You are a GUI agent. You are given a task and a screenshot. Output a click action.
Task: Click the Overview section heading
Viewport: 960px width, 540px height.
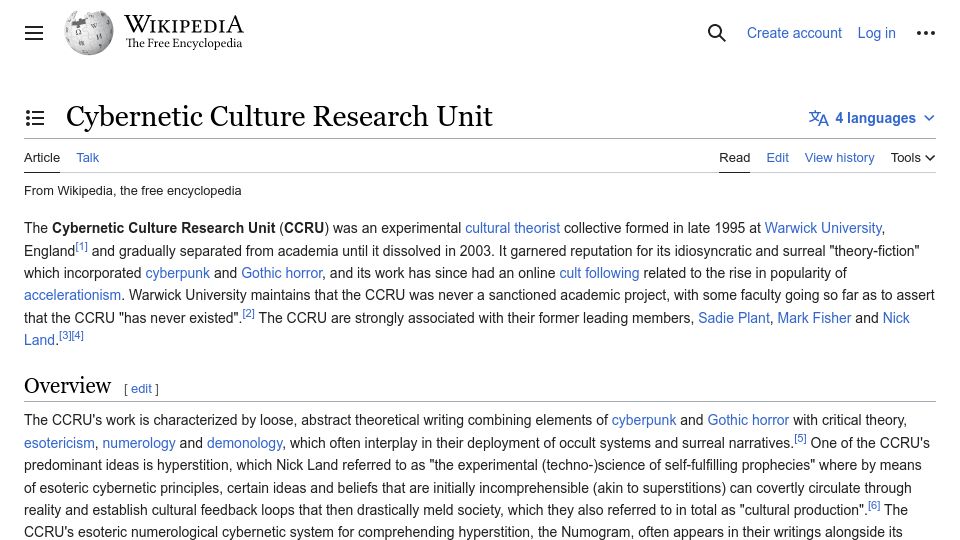tap(67, 386)
